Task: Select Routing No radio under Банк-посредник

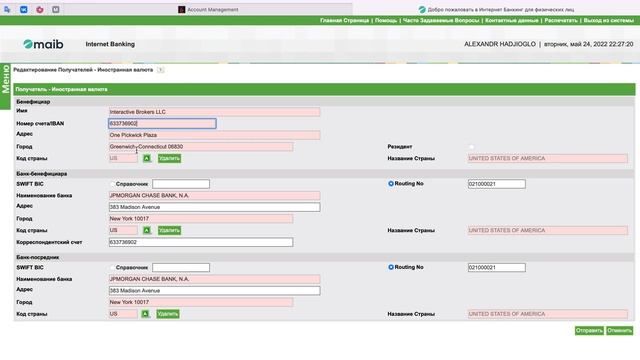Action: coord(391,267)
